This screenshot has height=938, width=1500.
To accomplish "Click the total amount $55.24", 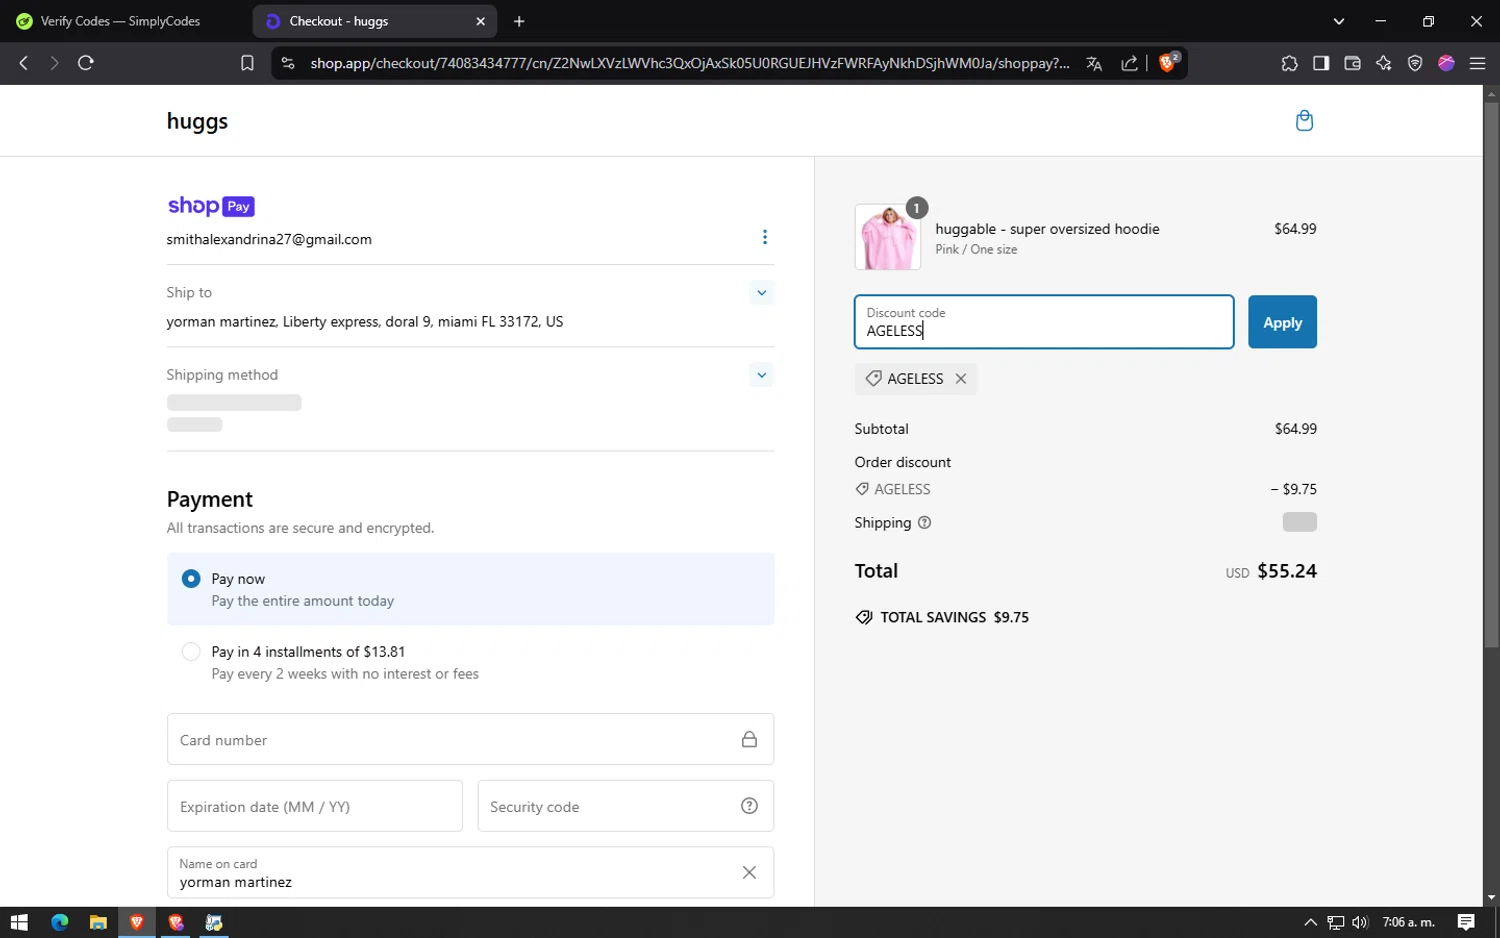I will pos(1287,571).
